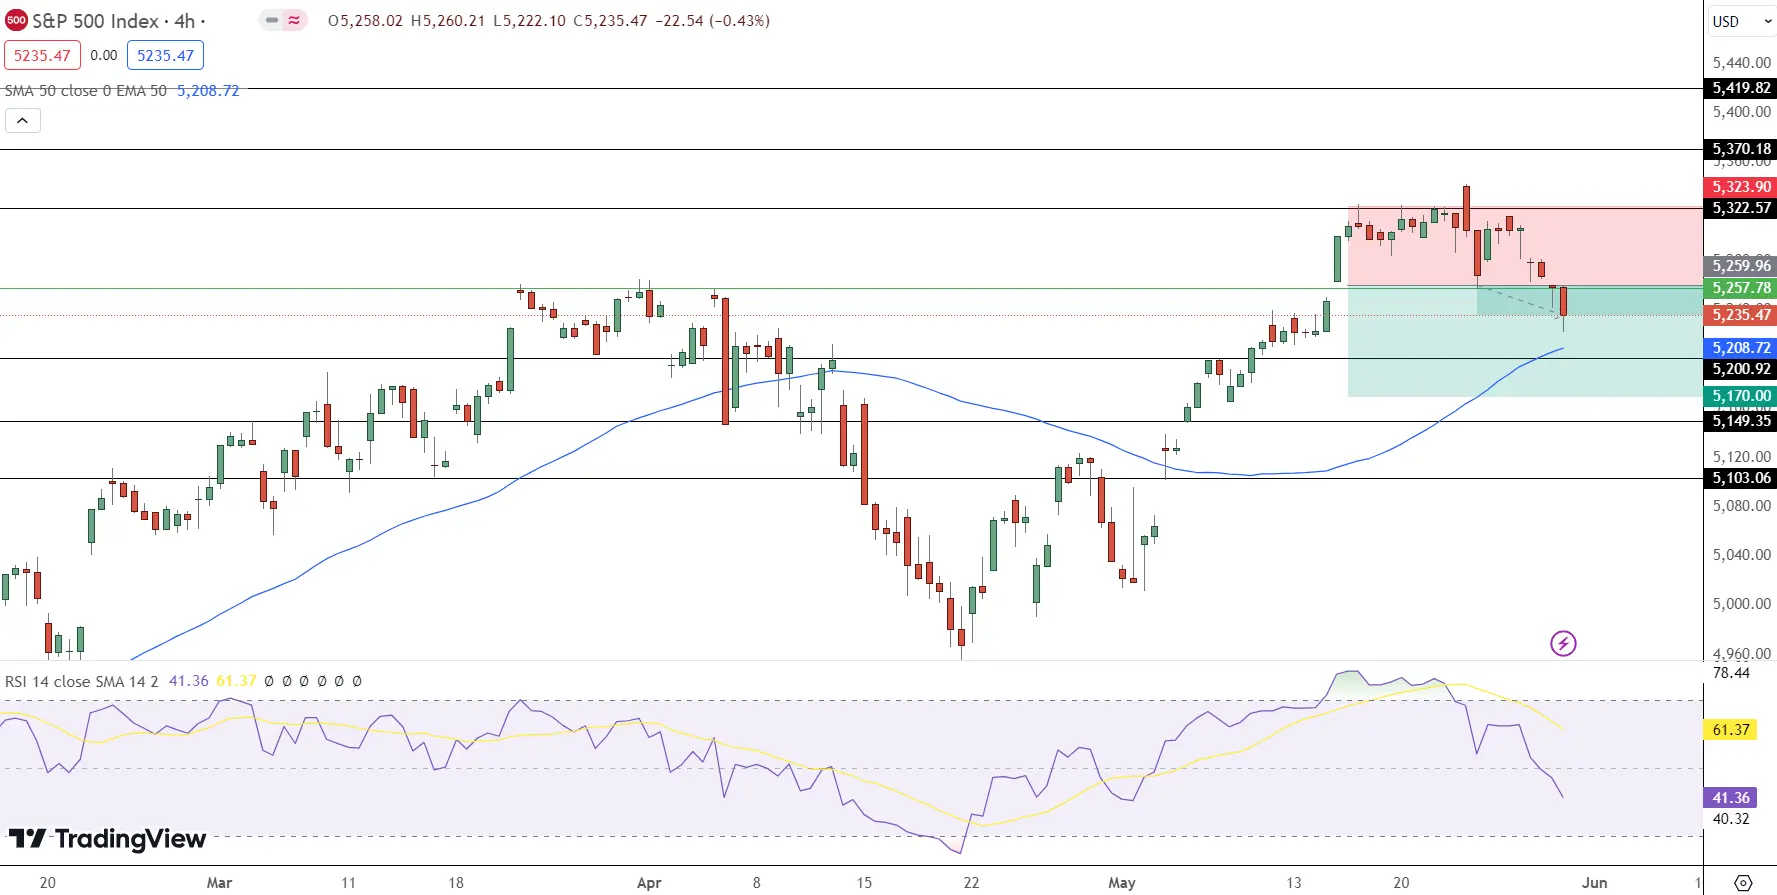Click the 4h interval label

(x=185, y=21)
